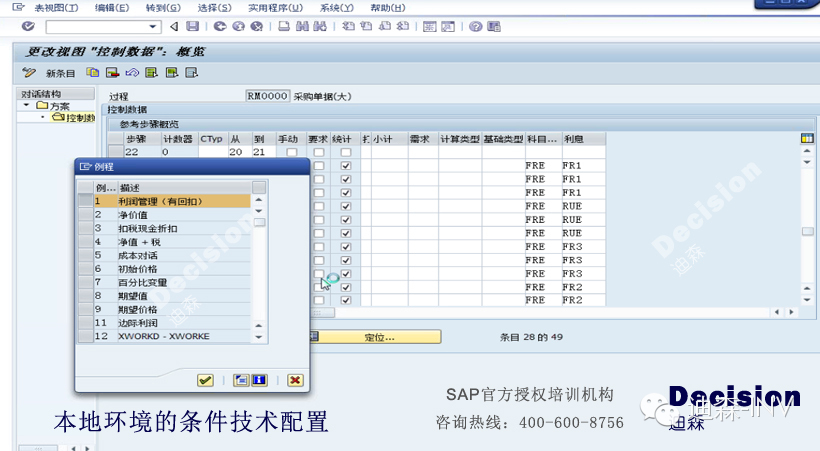Click main table horizontal scroll-left arrow
The width and height of the screenshot is (820, 451).
click(777, 312)
